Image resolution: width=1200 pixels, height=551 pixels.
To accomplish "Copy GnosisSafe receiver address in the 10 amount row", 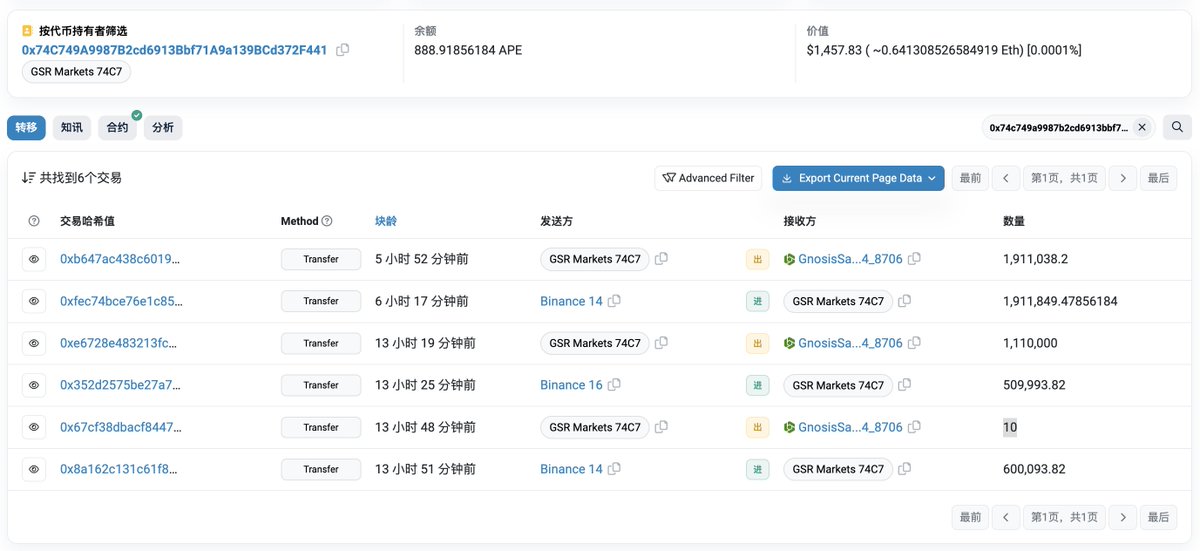I will pyautogui.click(x=914, y=427).
